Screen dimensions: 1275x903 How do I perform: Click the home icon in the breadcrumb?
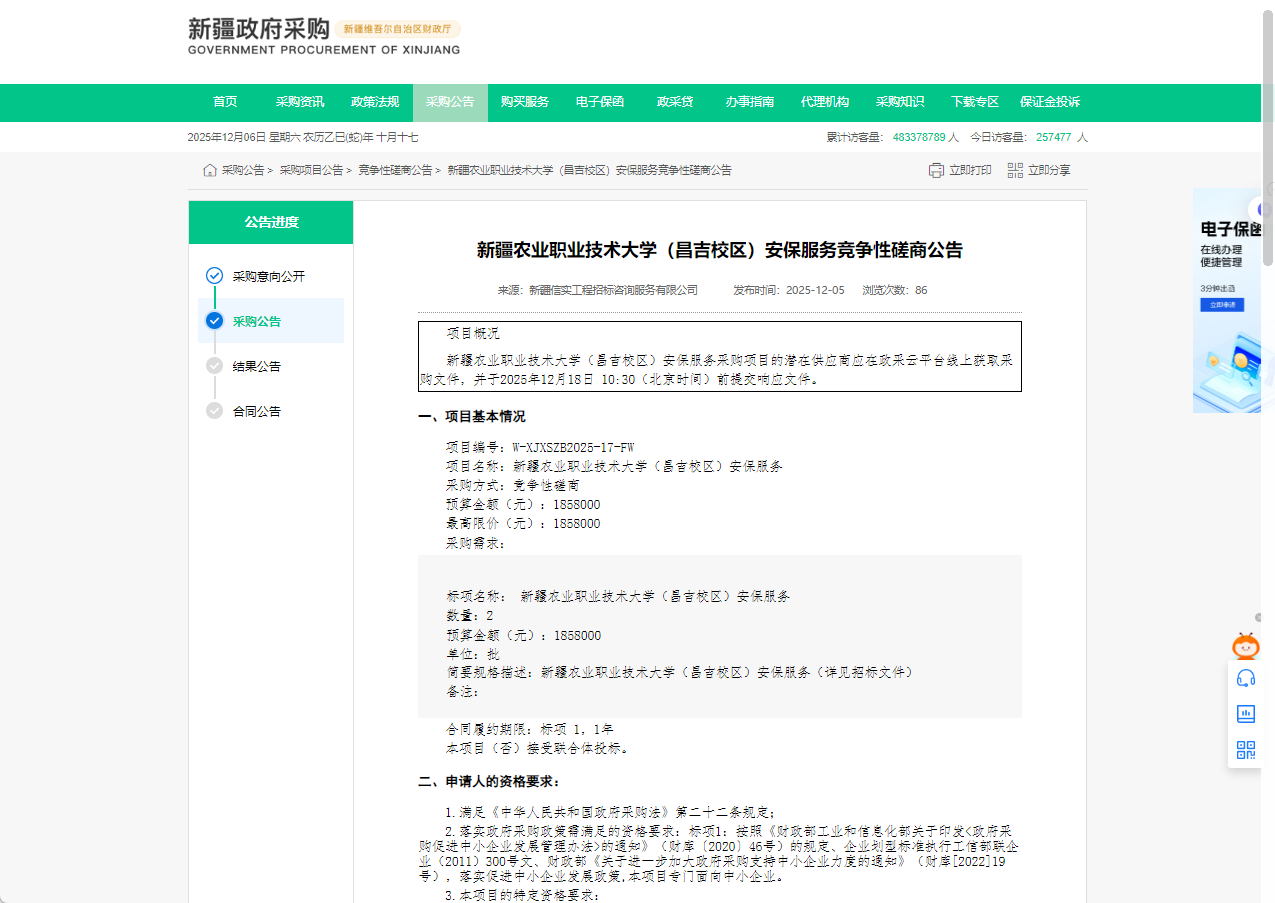(210, 171)
